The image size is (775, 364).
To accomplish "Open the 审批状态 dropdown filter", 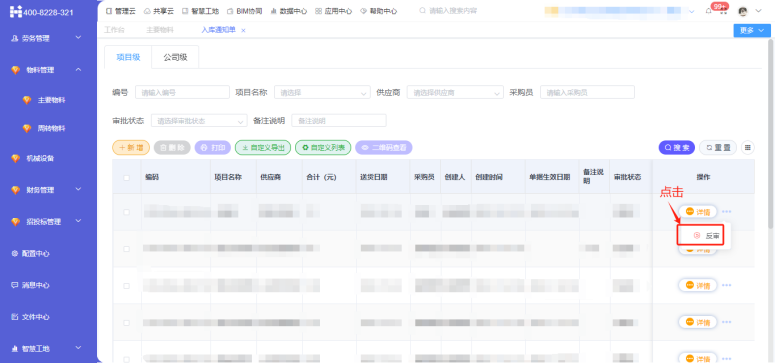I will coord(199,121).
